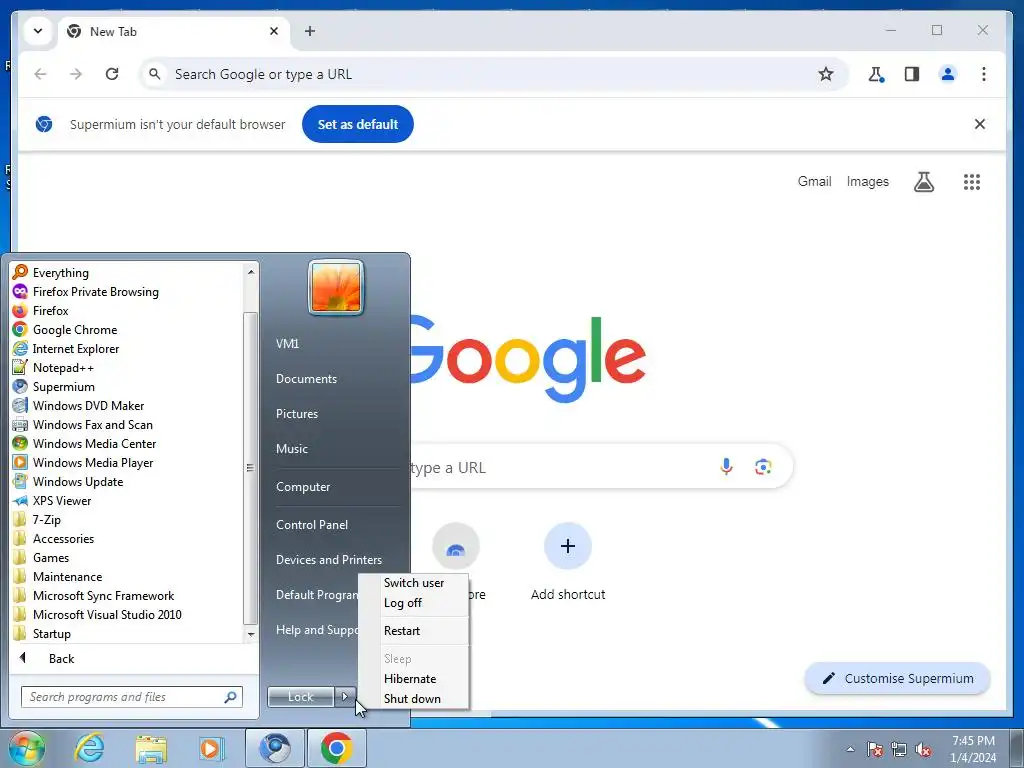
Task: Open Computer from the Start menu
Action: [303, 487]
